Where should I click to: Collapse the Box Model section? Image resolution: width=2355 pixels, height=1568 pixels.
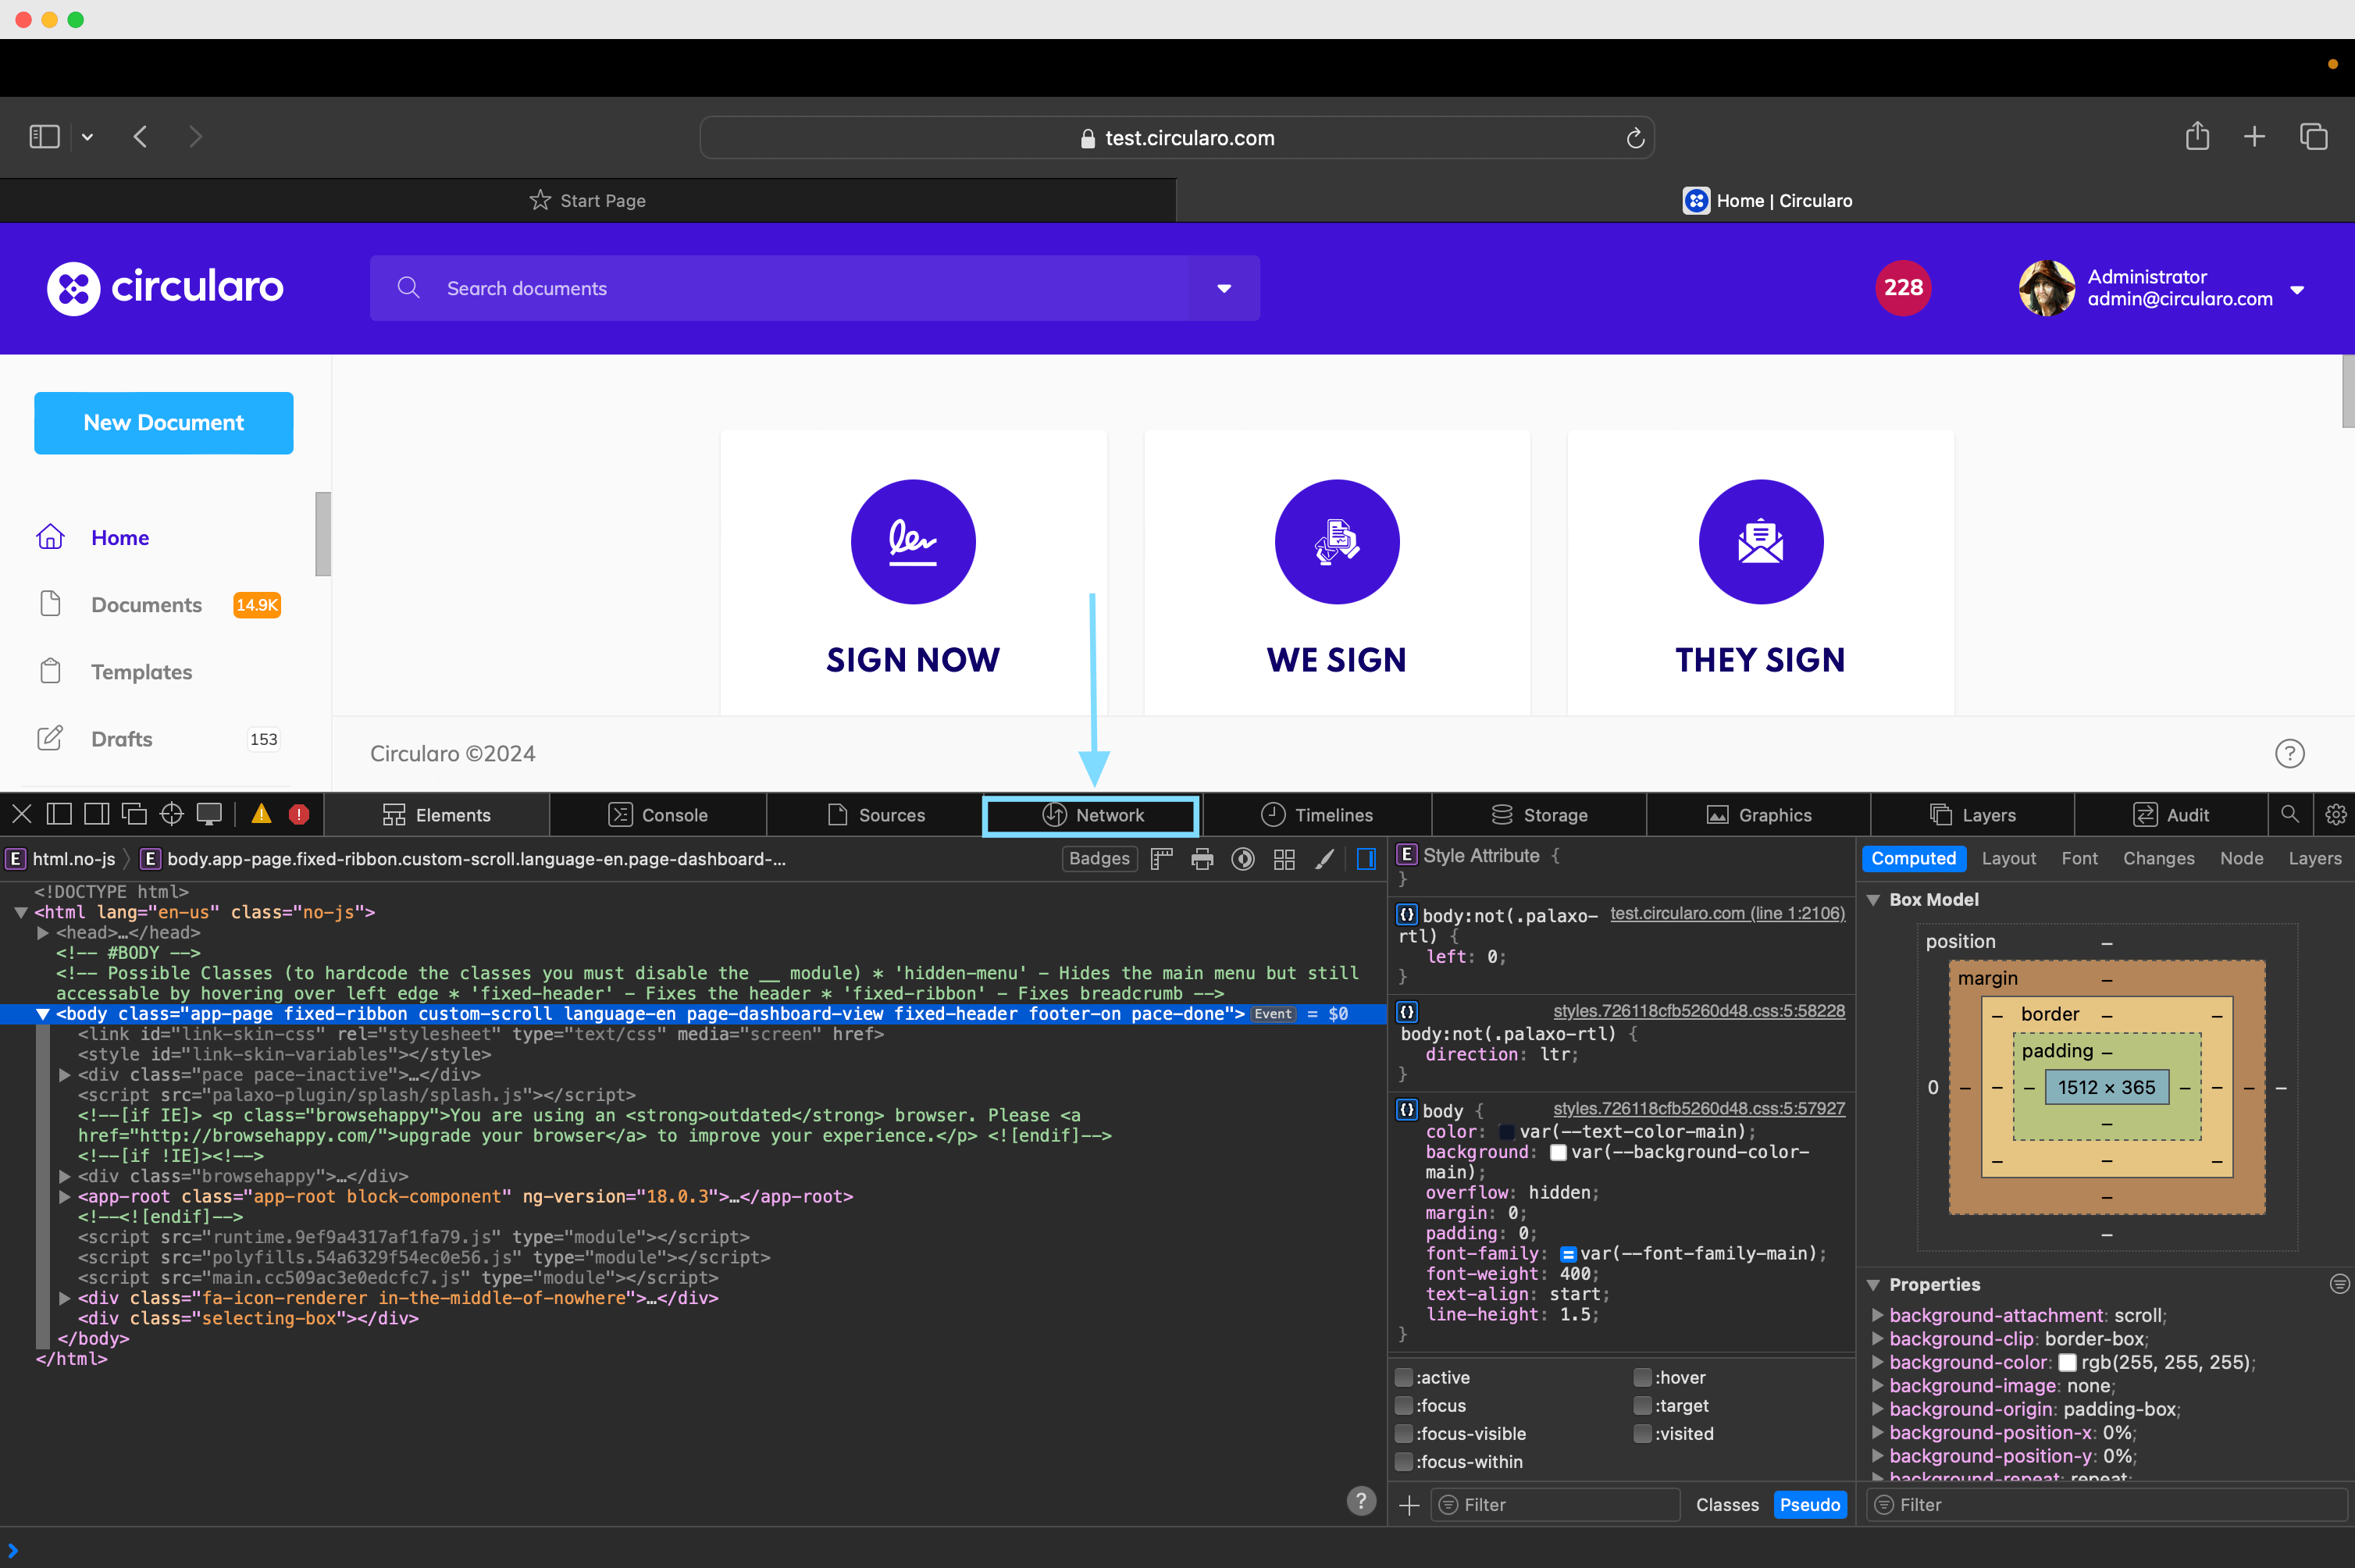pyautogui.click(x=1873, y=900)
